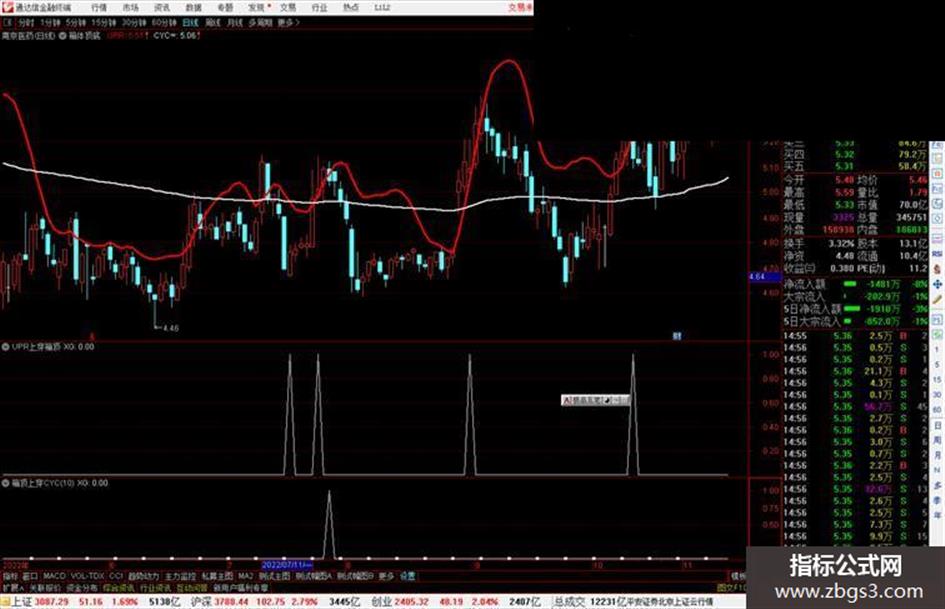
Task: Select 年 period in right sidebar
Action: 937,516
